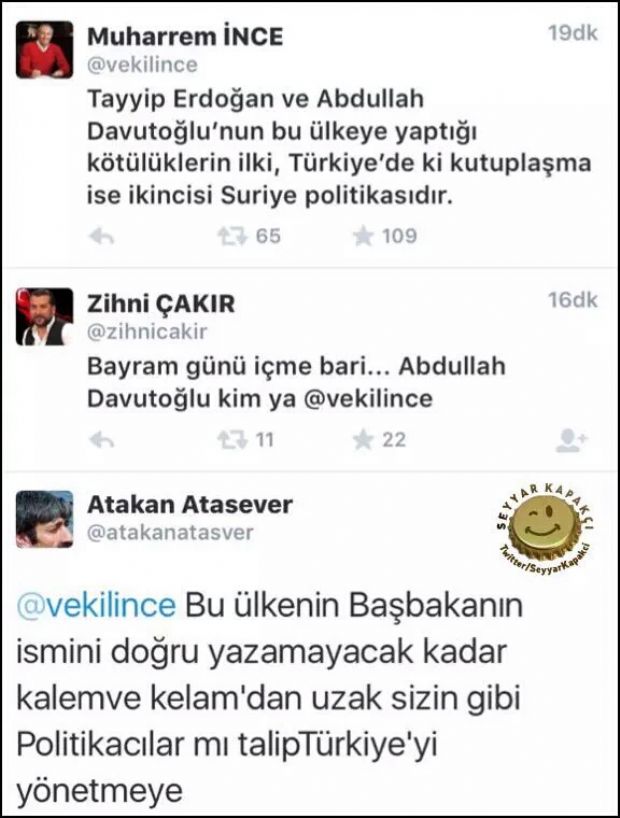Open the @vekilince handle under Muharrem İNCE
Screen dimensions: 620x818
pos(142,65)
